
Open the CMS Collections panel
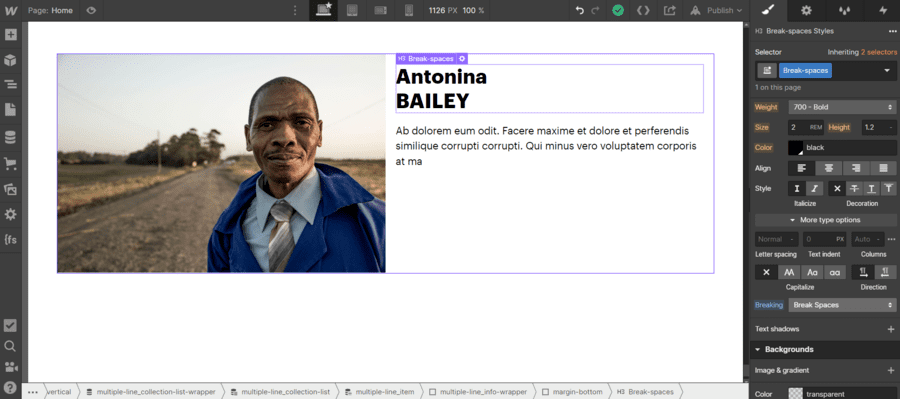click(x=10, y=137)
